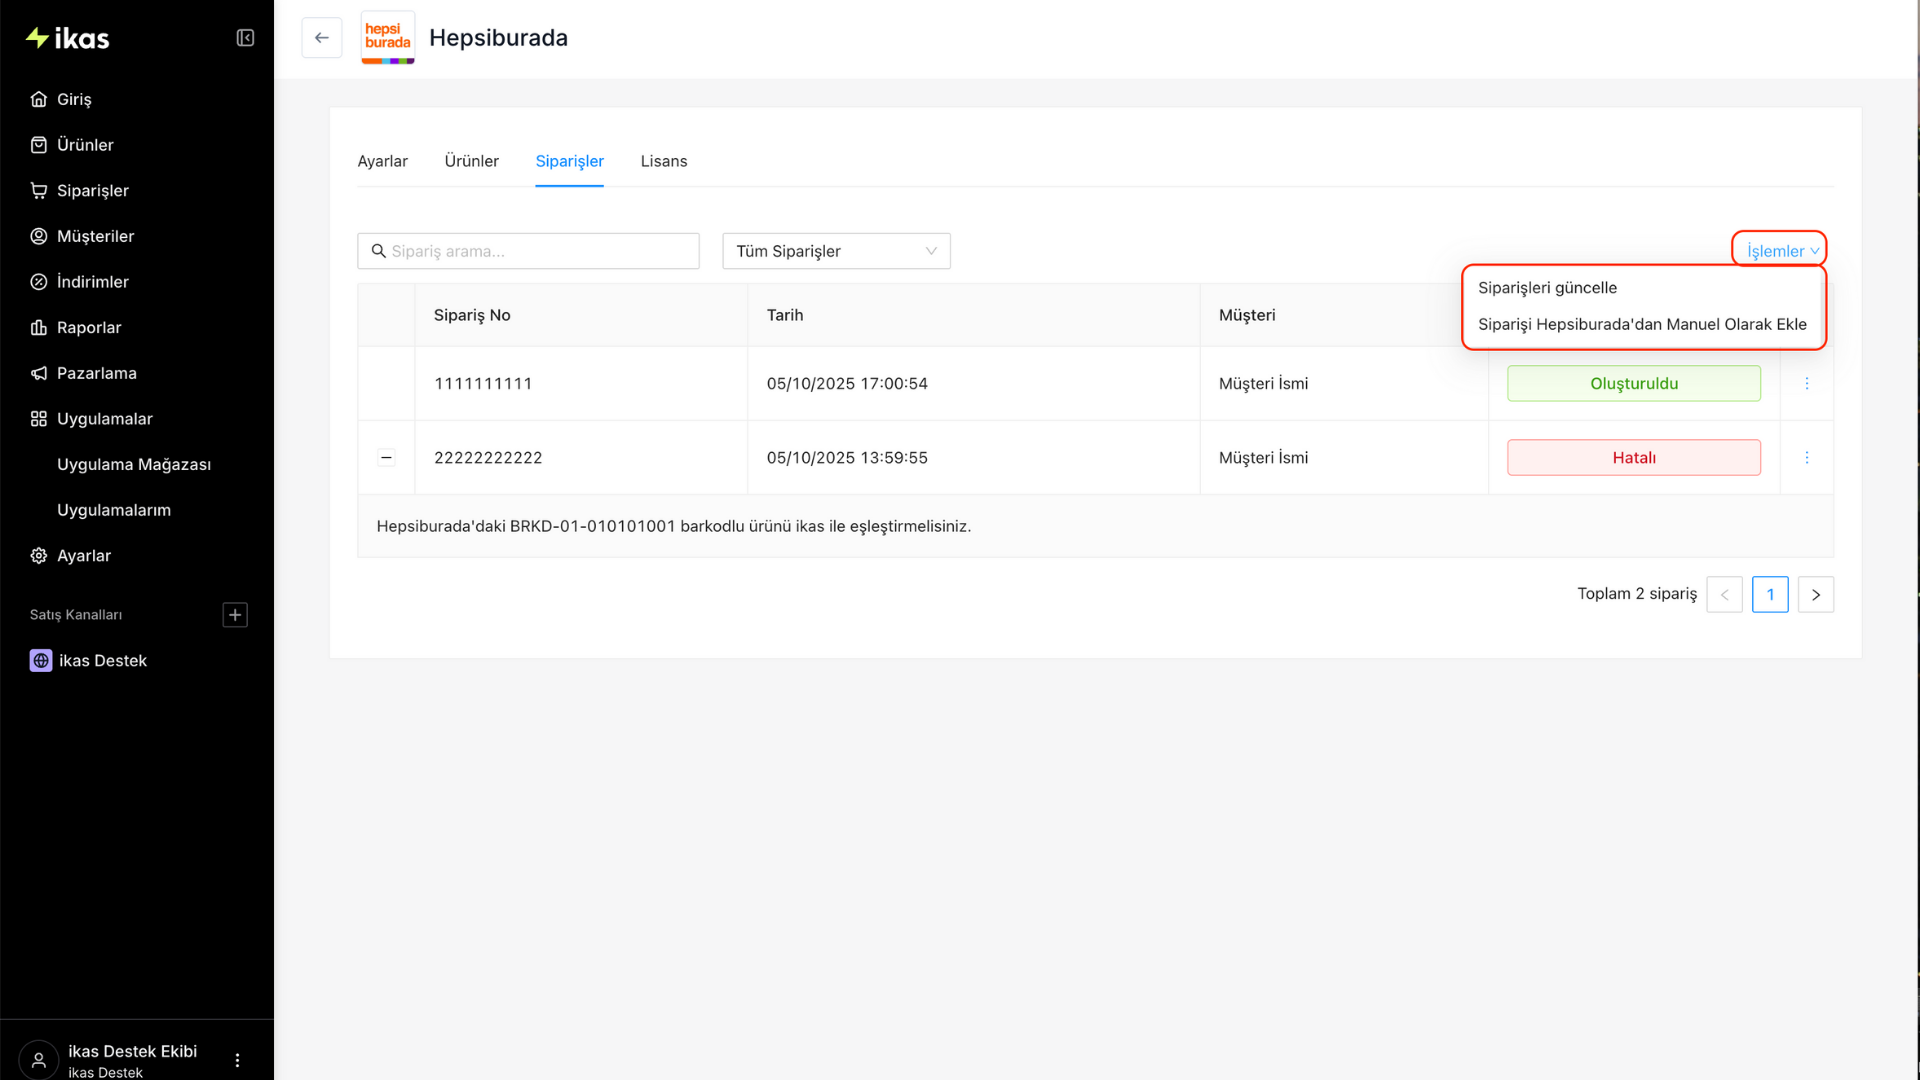This screenshot has height=1080, width=1920.
Task: Go back using the arrow button
Action: point(322,38)
